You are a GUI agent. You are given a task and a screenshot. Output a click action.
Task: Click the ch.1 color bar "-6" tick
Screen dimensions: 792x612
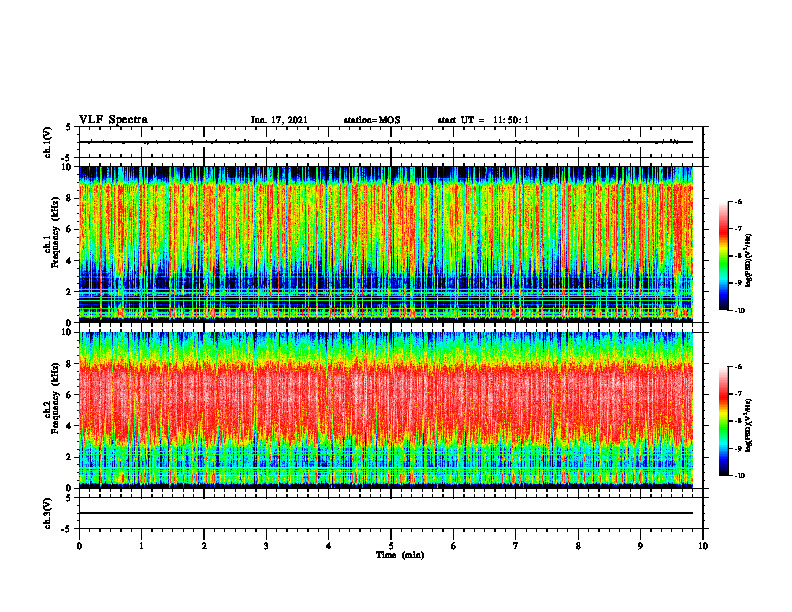click(738, 202)
